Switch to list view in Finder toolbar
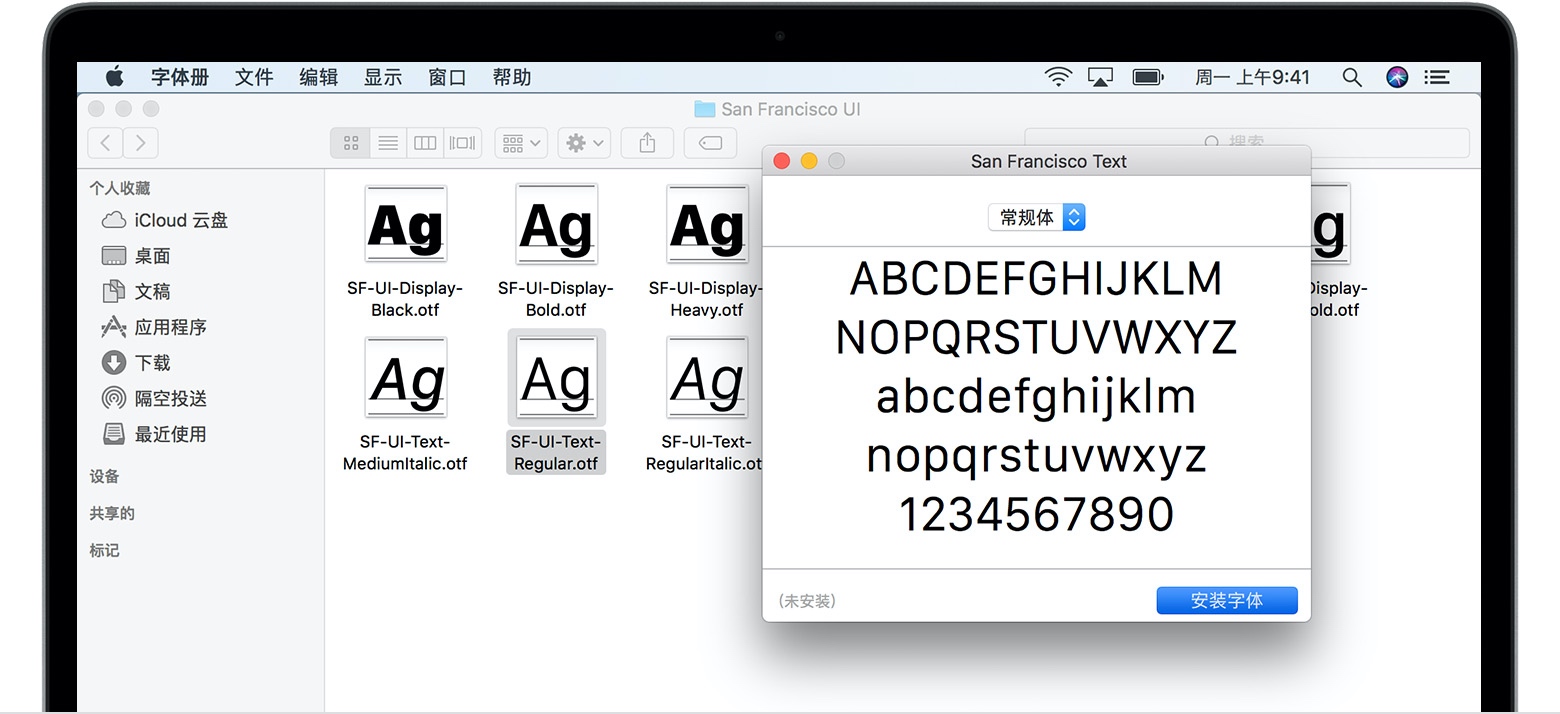Screen dimensions: 1560x714 coord(388,142)
